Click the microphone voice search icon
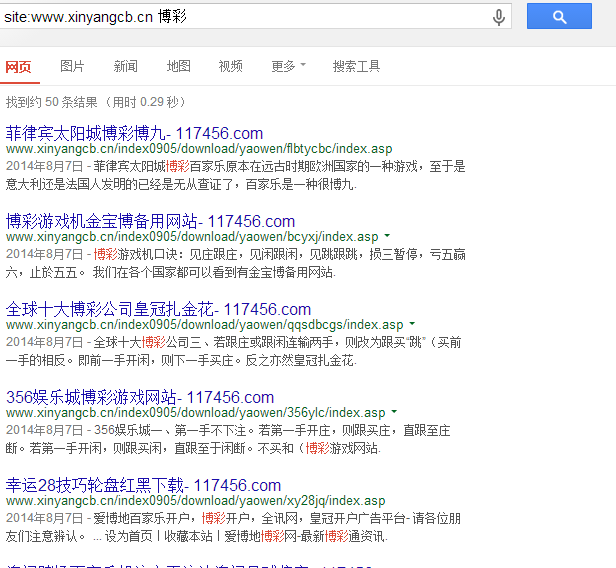 pyautogui.click(x=499, y=17)
